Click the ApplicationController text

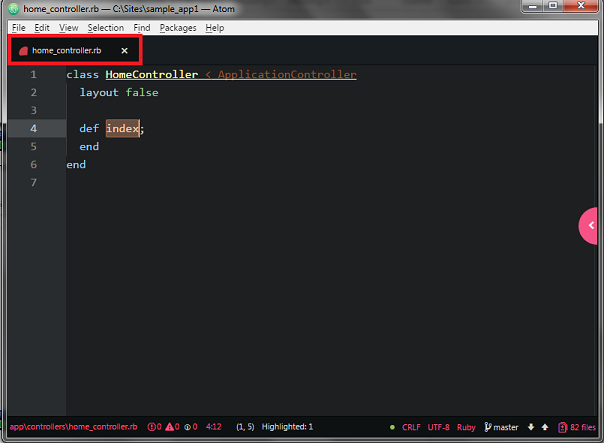(287, 74)
